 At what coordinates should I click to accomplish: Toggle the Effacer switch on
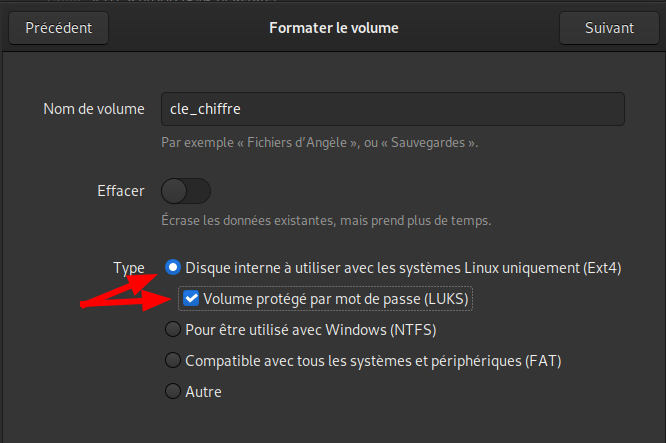(x=186, y=191)
